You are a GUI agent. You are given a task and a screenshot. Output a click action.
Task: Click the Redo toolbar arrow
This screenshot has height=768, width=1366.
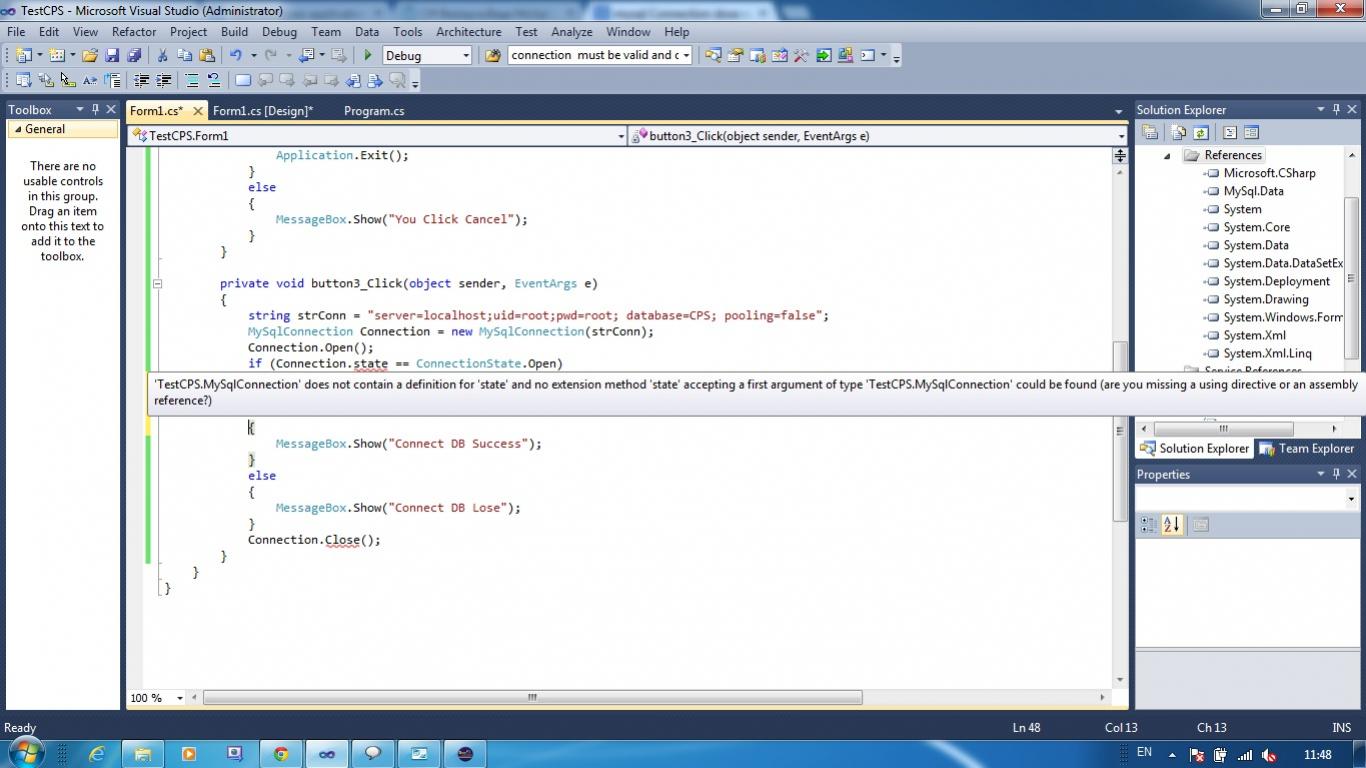click(270, 55)
